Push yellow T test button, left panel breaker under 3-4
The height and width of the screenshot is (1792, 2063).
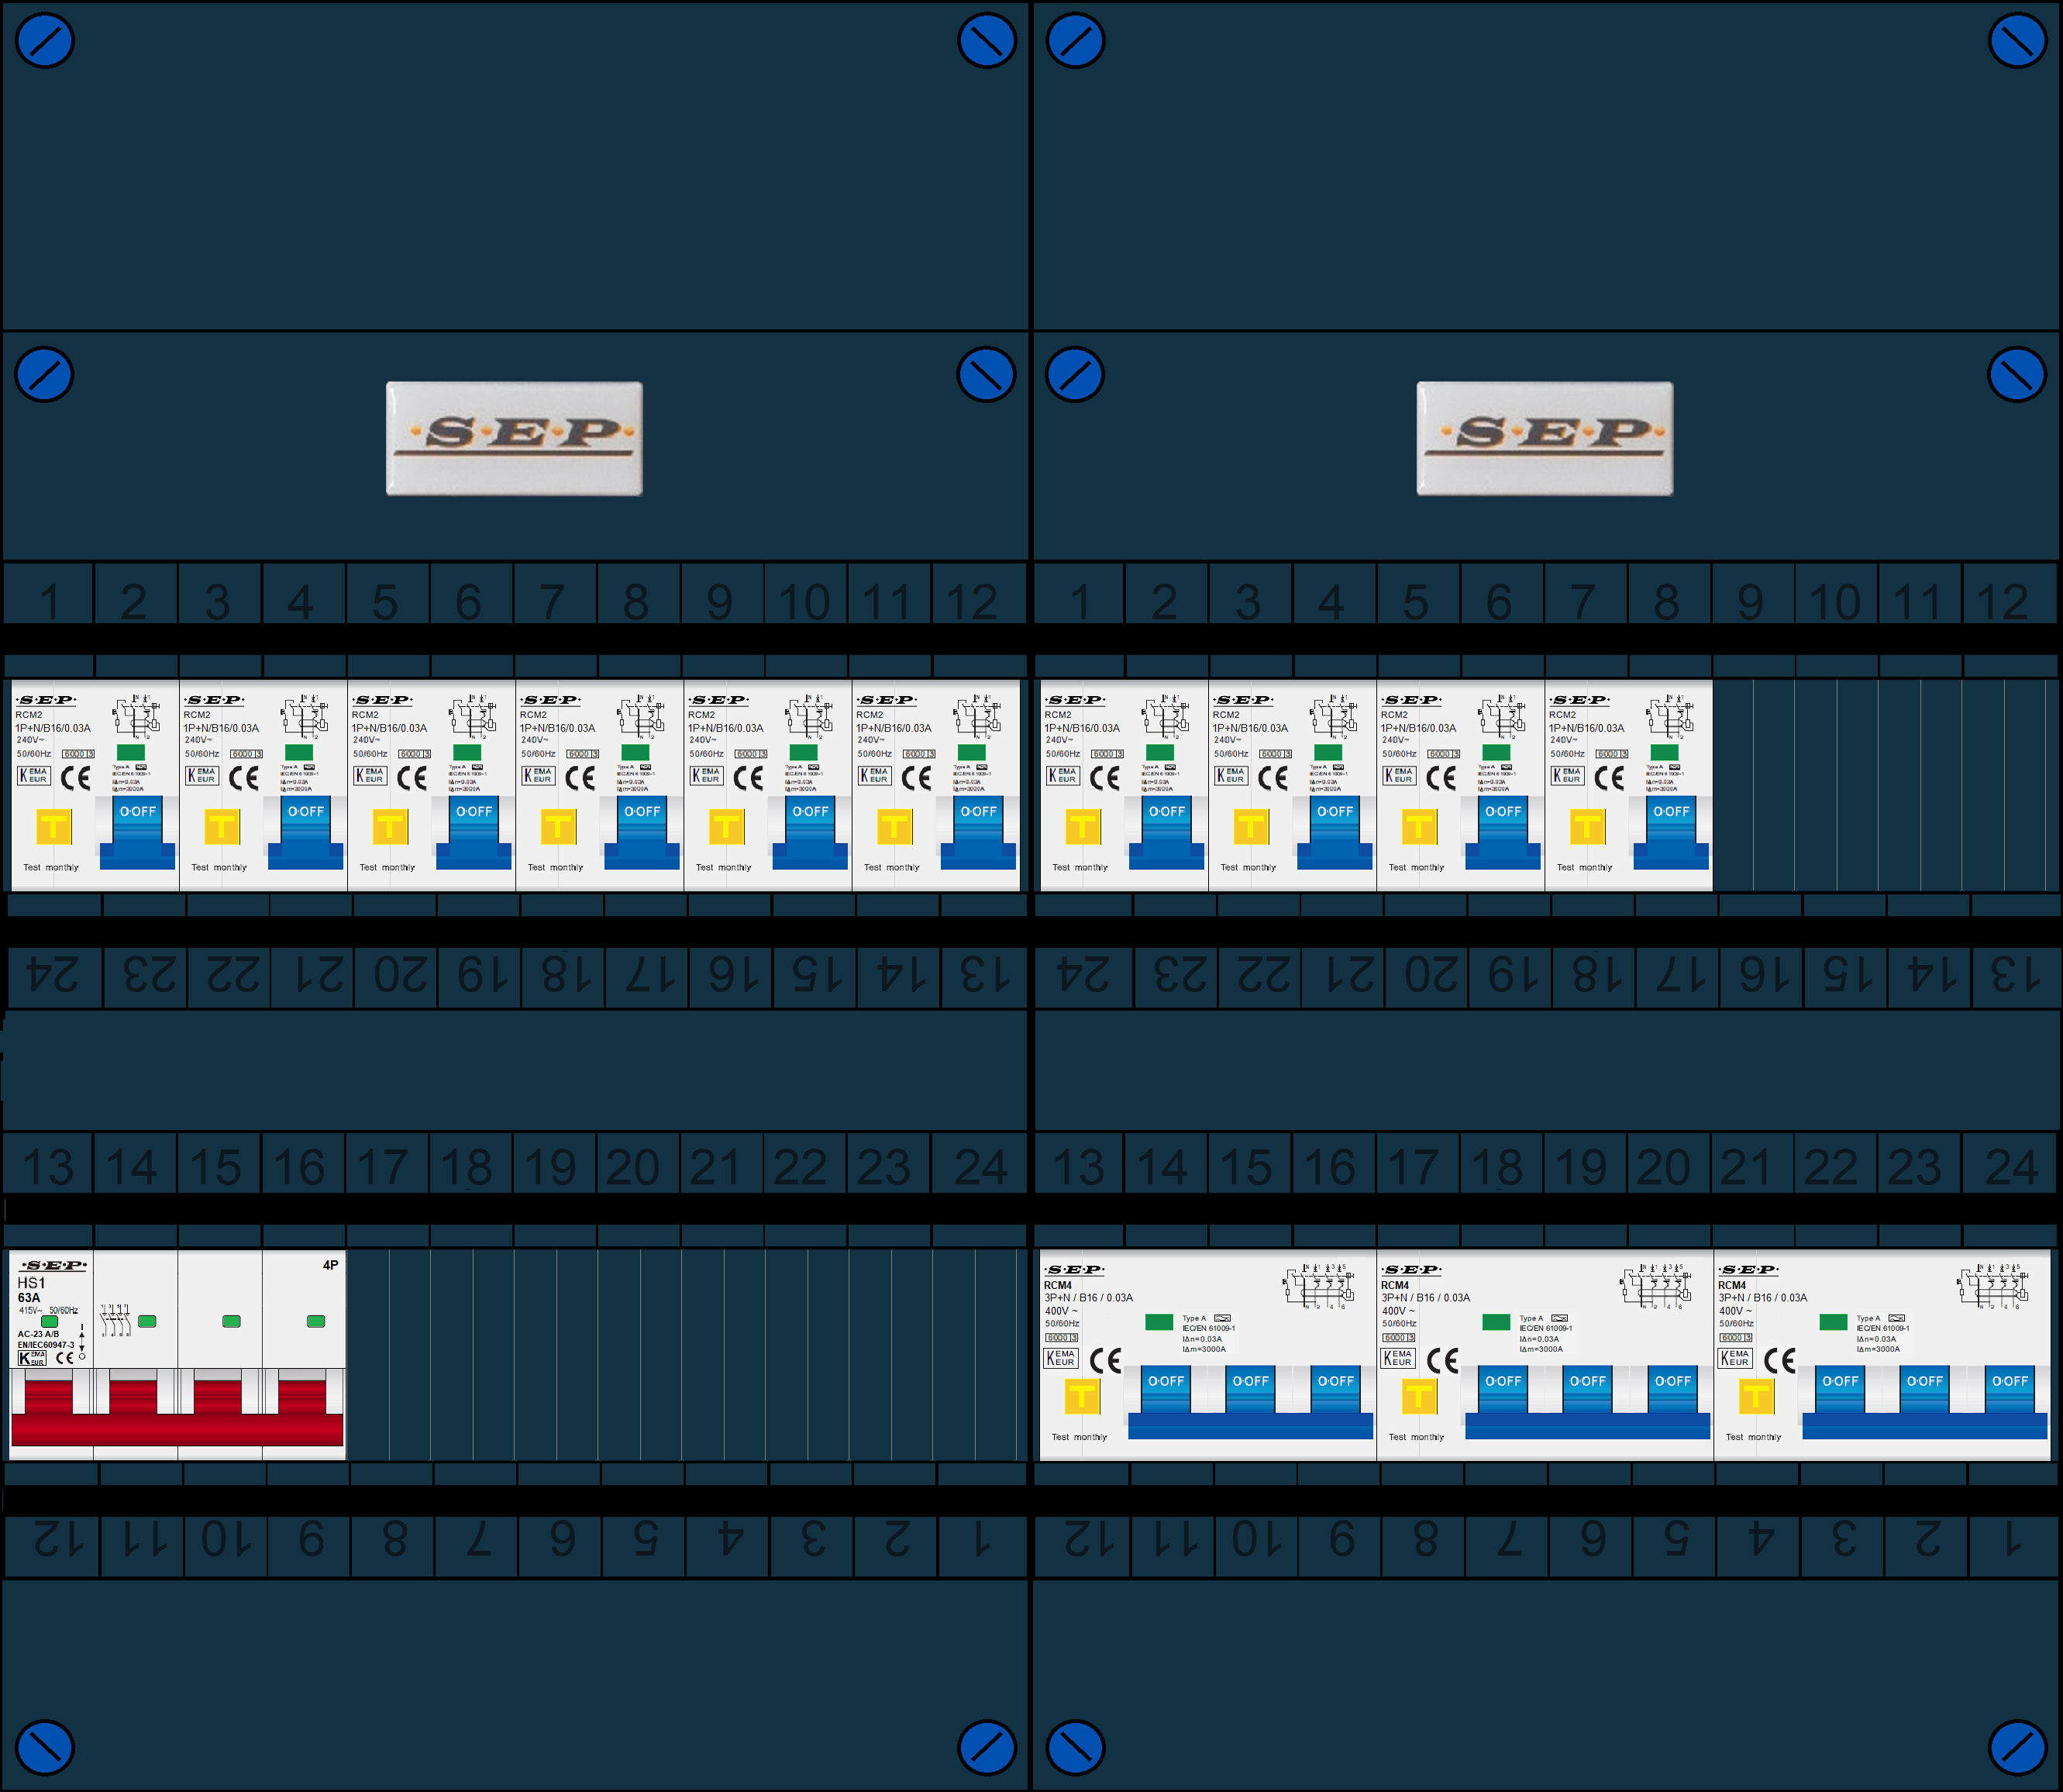coord(222,827)
